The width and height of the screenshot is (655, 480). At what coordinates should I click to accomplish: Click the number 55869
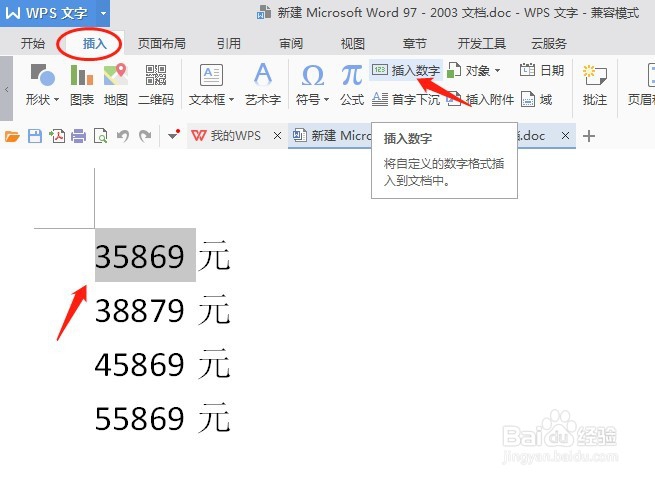[140, 418]
